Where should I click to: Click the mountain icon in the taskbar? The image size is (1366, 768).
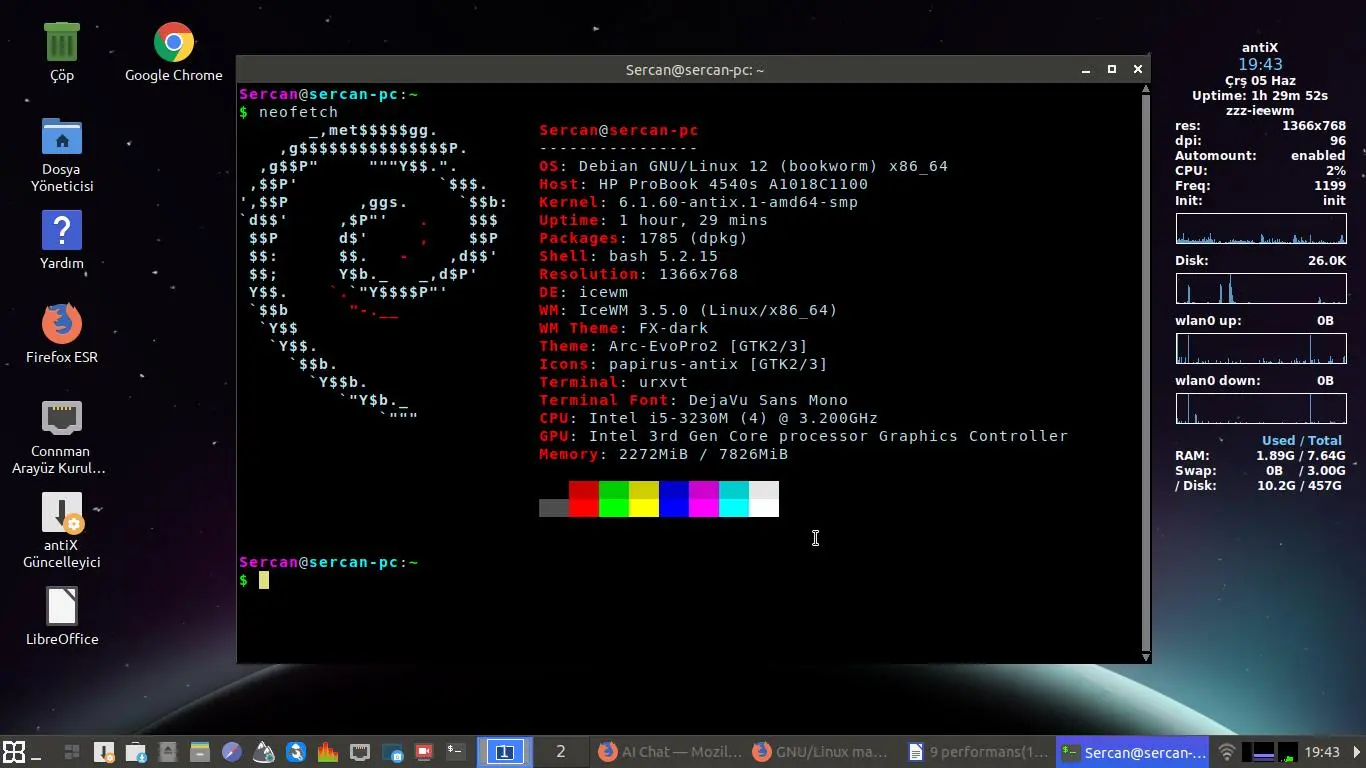(x=264, y=752)
